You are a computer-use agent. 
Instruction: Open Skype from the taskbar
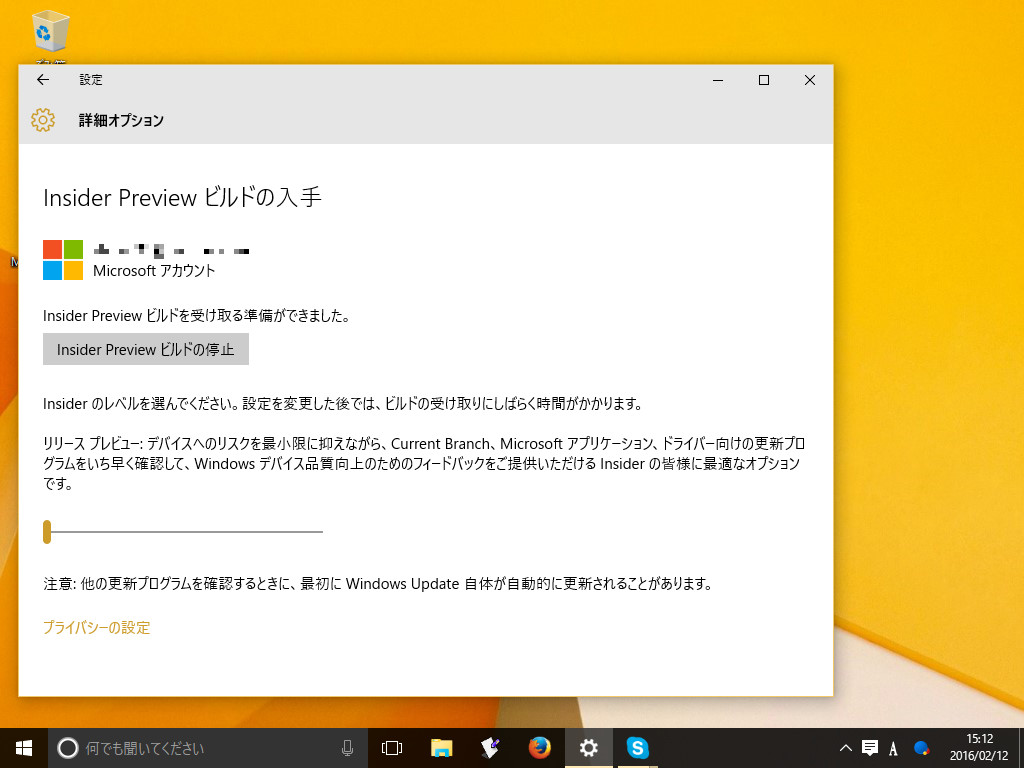[x=638, y=747]
